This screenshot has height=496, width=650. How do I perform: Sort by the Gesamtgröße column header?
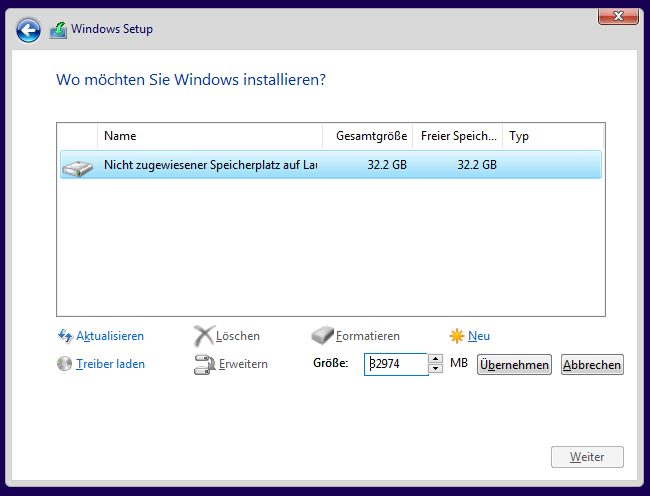[x=368, y=136]
